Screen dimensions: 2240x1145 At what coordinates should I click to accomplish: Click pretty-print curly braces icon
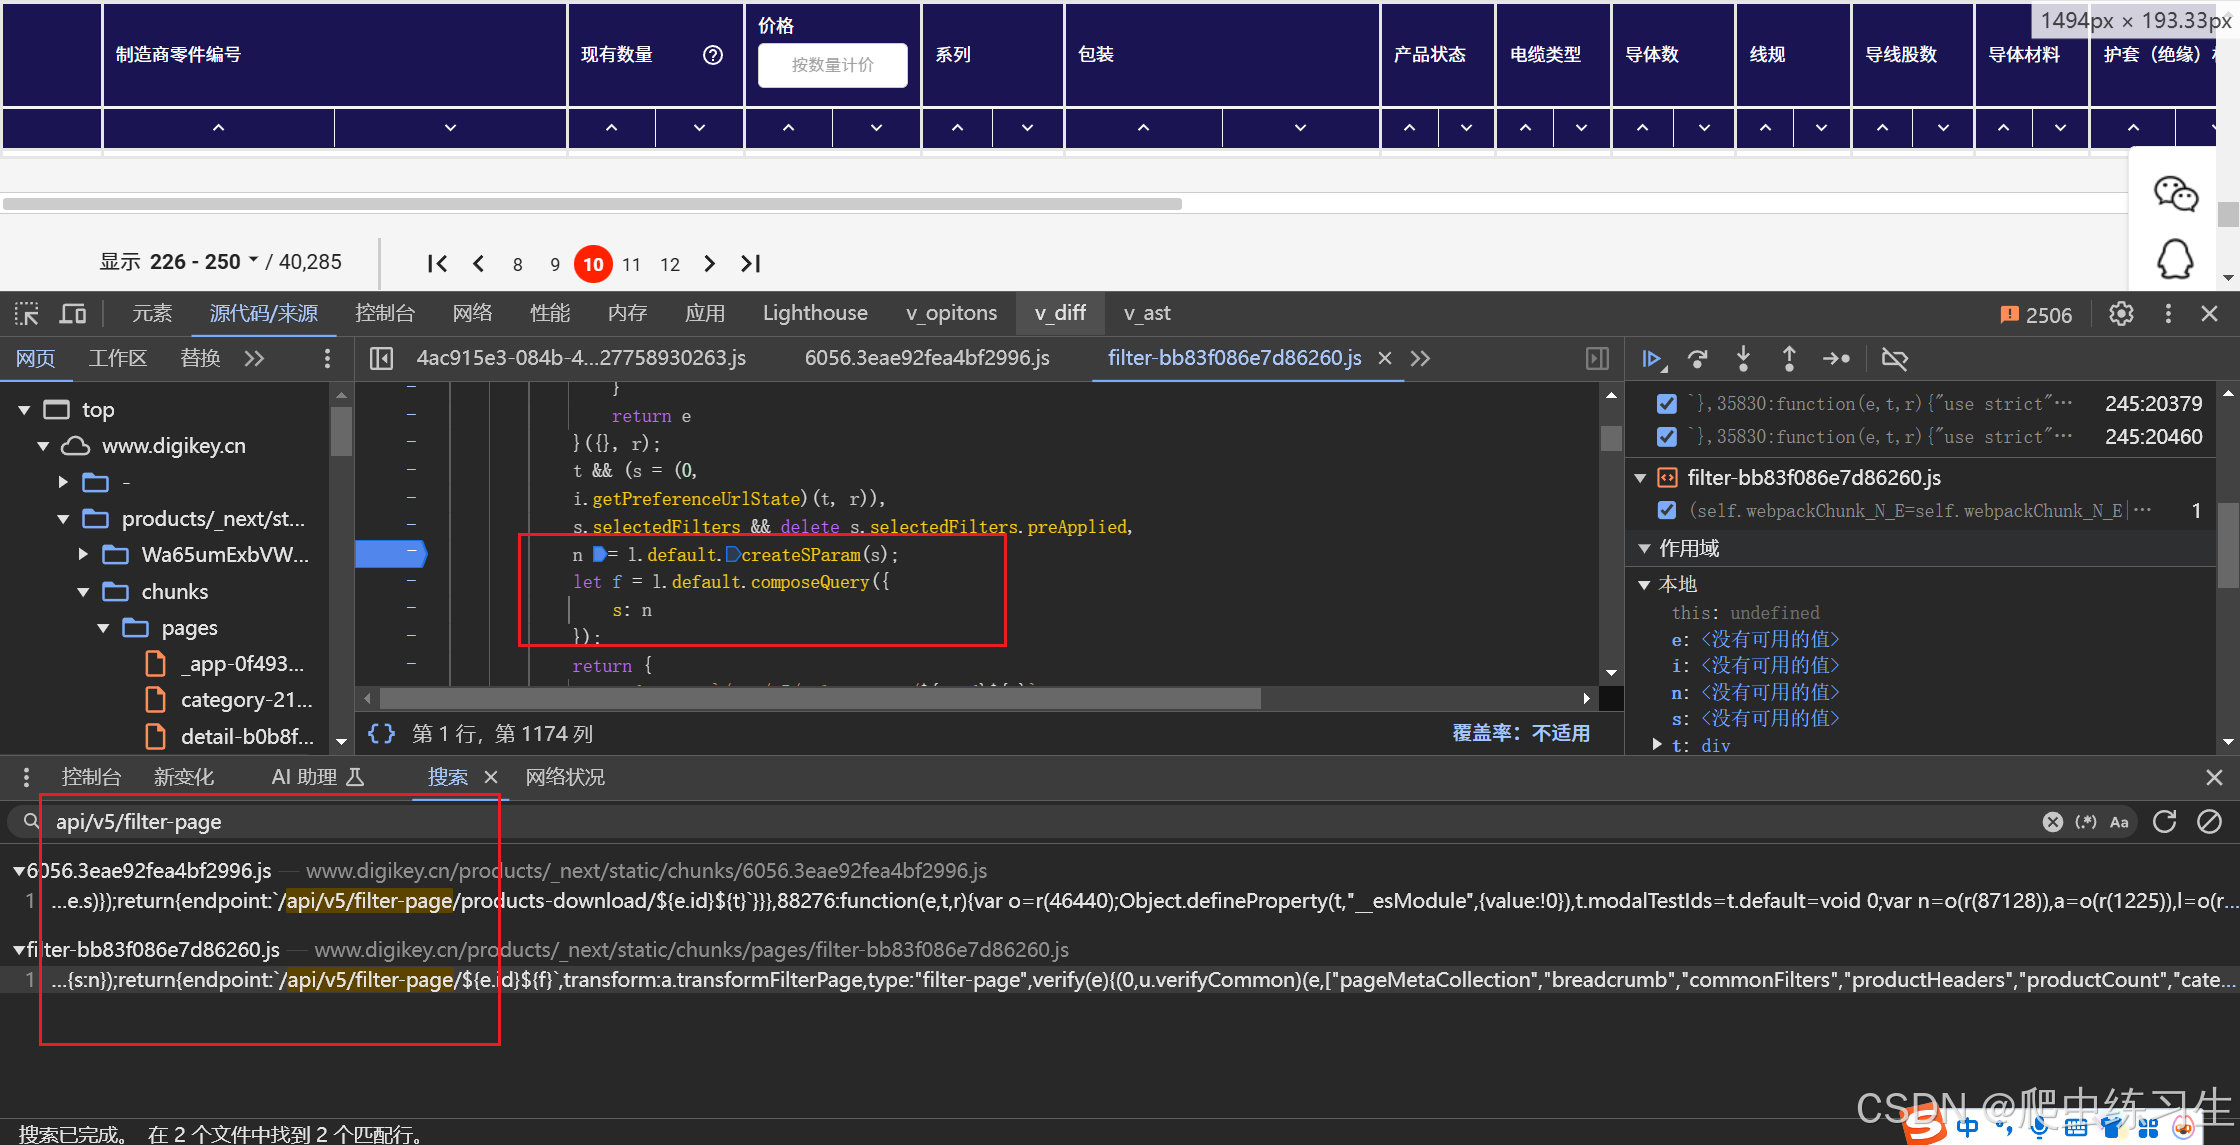click(x=381, y=734)
